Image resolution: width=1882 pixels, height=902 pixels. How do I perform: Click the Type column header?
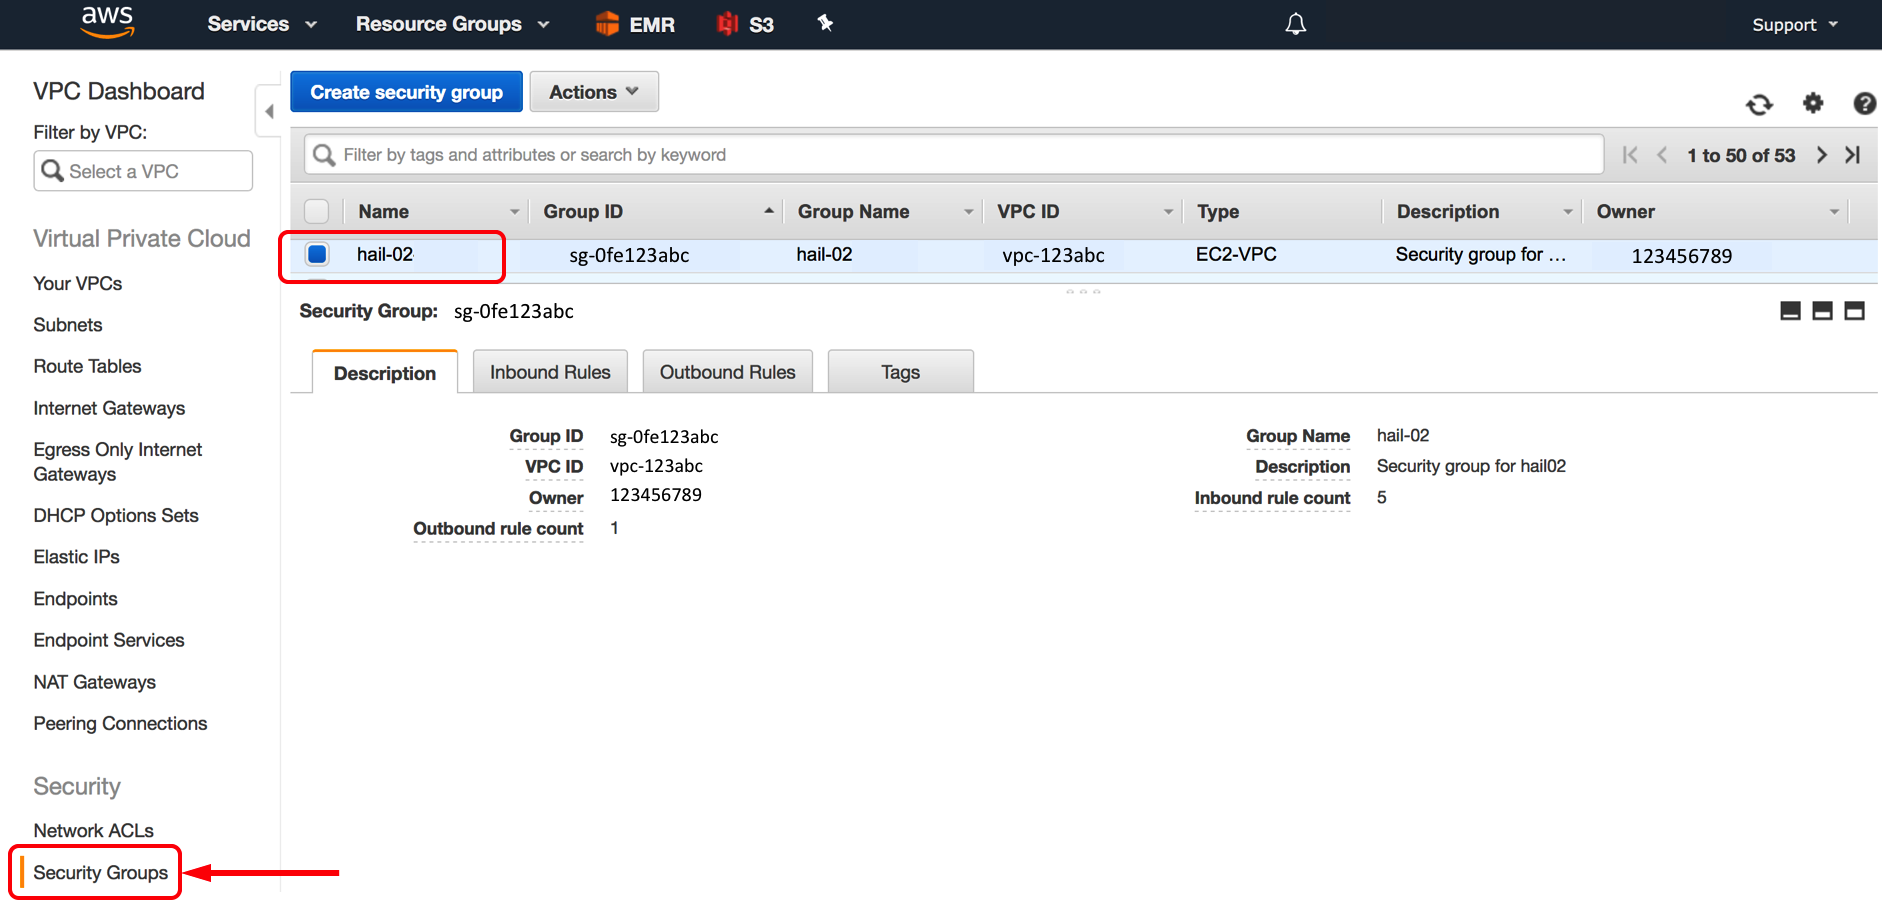[1218, 212]
